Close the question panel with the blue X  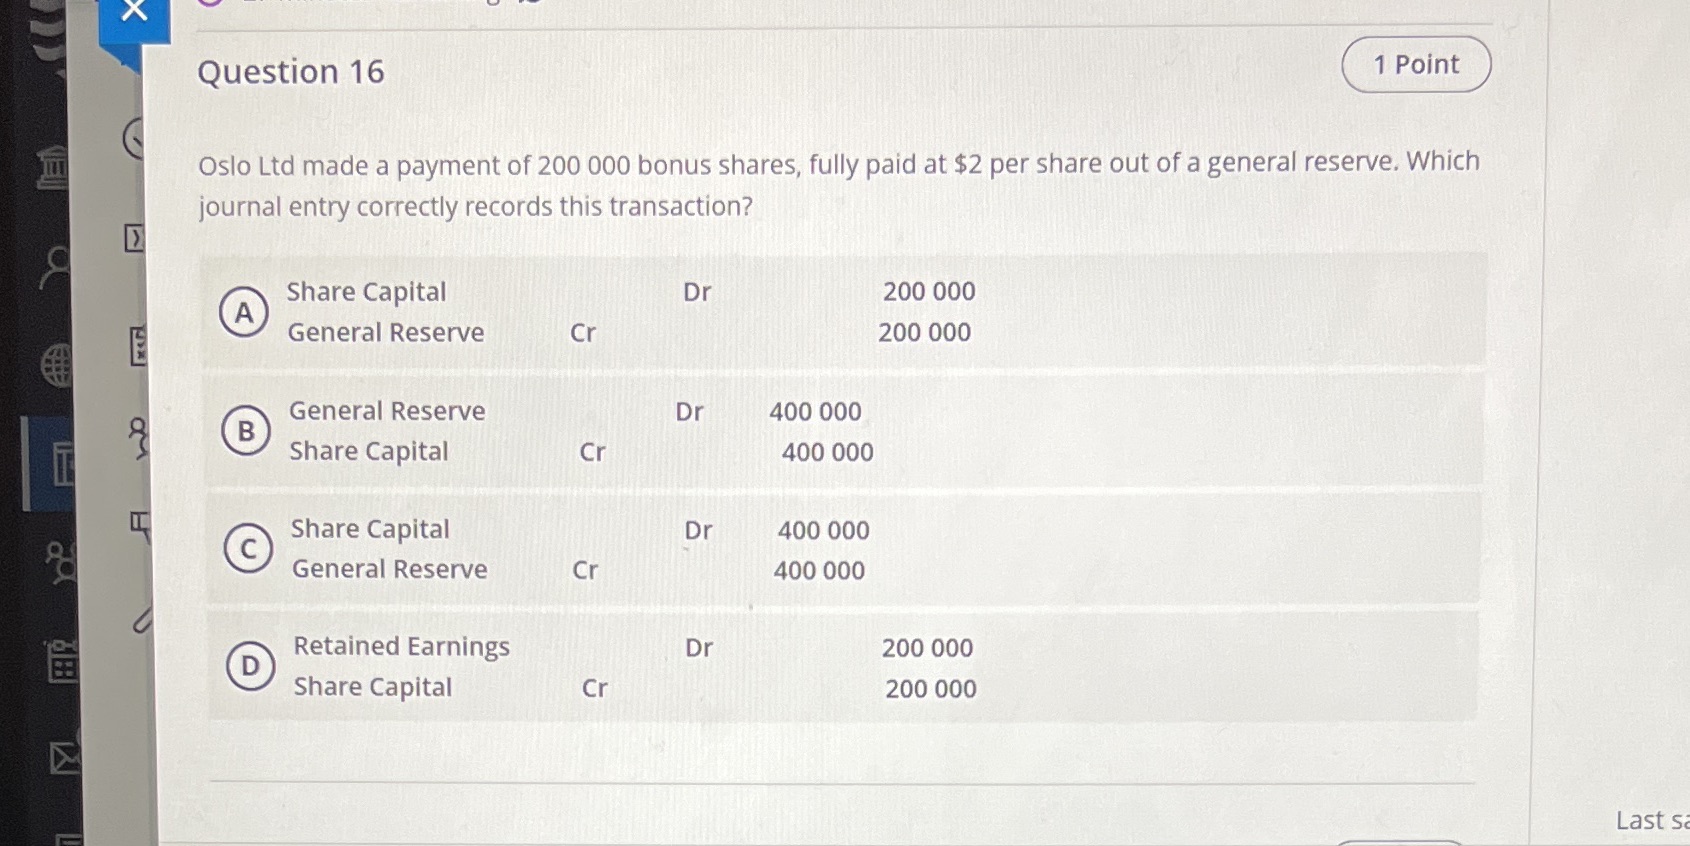point(134,12)
